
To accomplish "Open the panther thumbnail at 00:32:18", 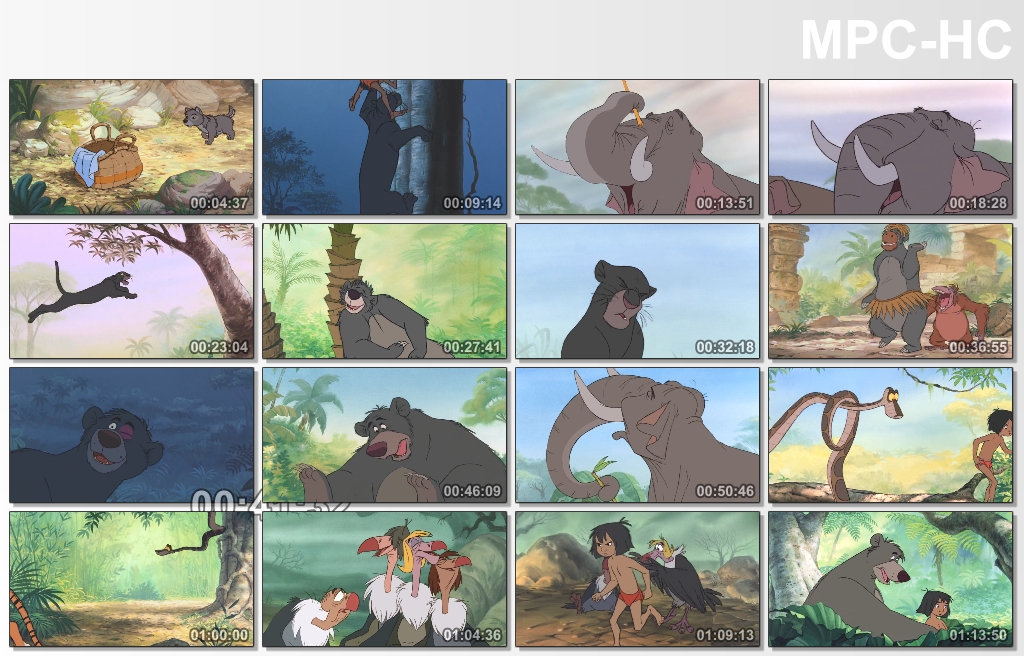I will [637, 291].
